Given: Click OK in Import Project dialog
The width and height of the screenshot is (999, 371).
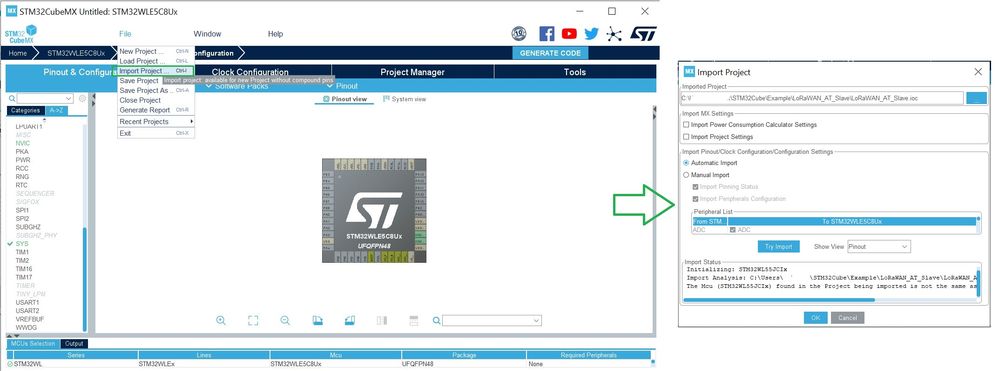Looking at the screenshot, I should point(815,317).
